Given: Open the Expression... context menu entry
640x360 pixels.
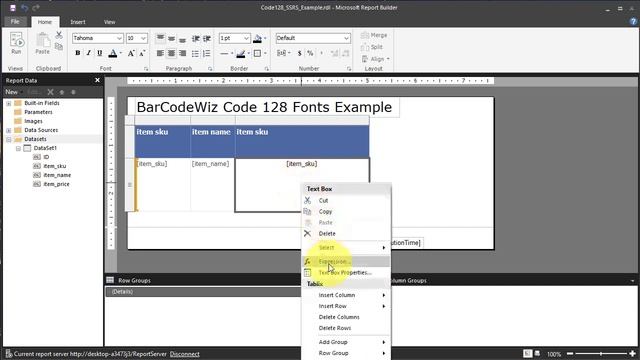Looking at the screenshot, I should (346, 261).
